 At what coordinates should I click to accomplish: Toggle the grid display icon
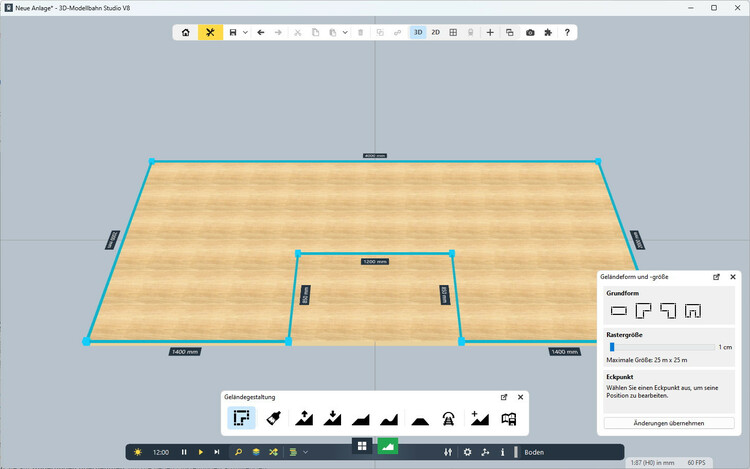click(x=453, y=33)
